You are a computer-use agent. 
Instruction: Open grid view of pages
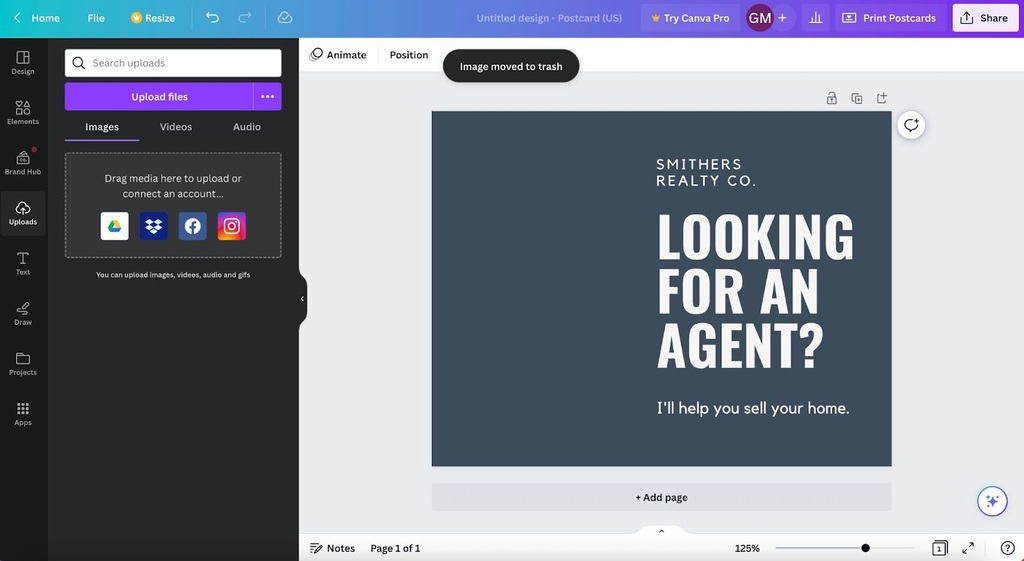click(940, 548)
